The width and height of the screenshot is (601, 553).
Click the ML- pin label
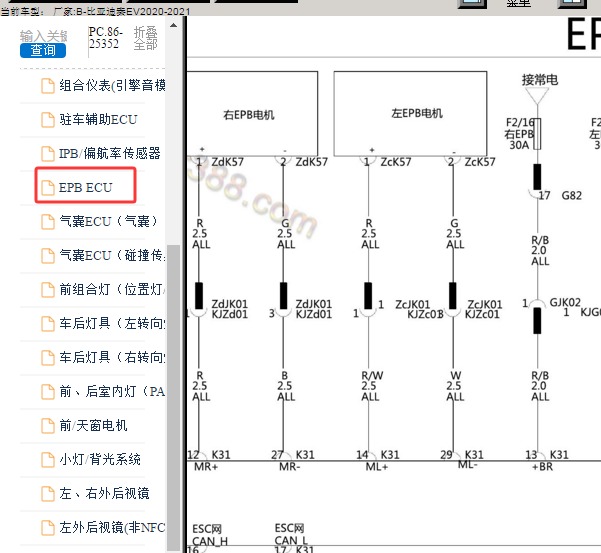point(468,465)
